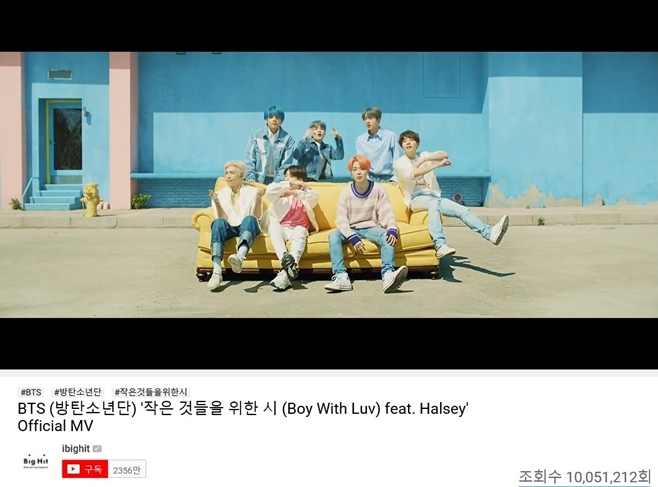The height and width of the screenshot is (487, 658).
Task: Click the 조회수 10,051,212회 view count
Action: pyautogui.click(x=585, y=477)
